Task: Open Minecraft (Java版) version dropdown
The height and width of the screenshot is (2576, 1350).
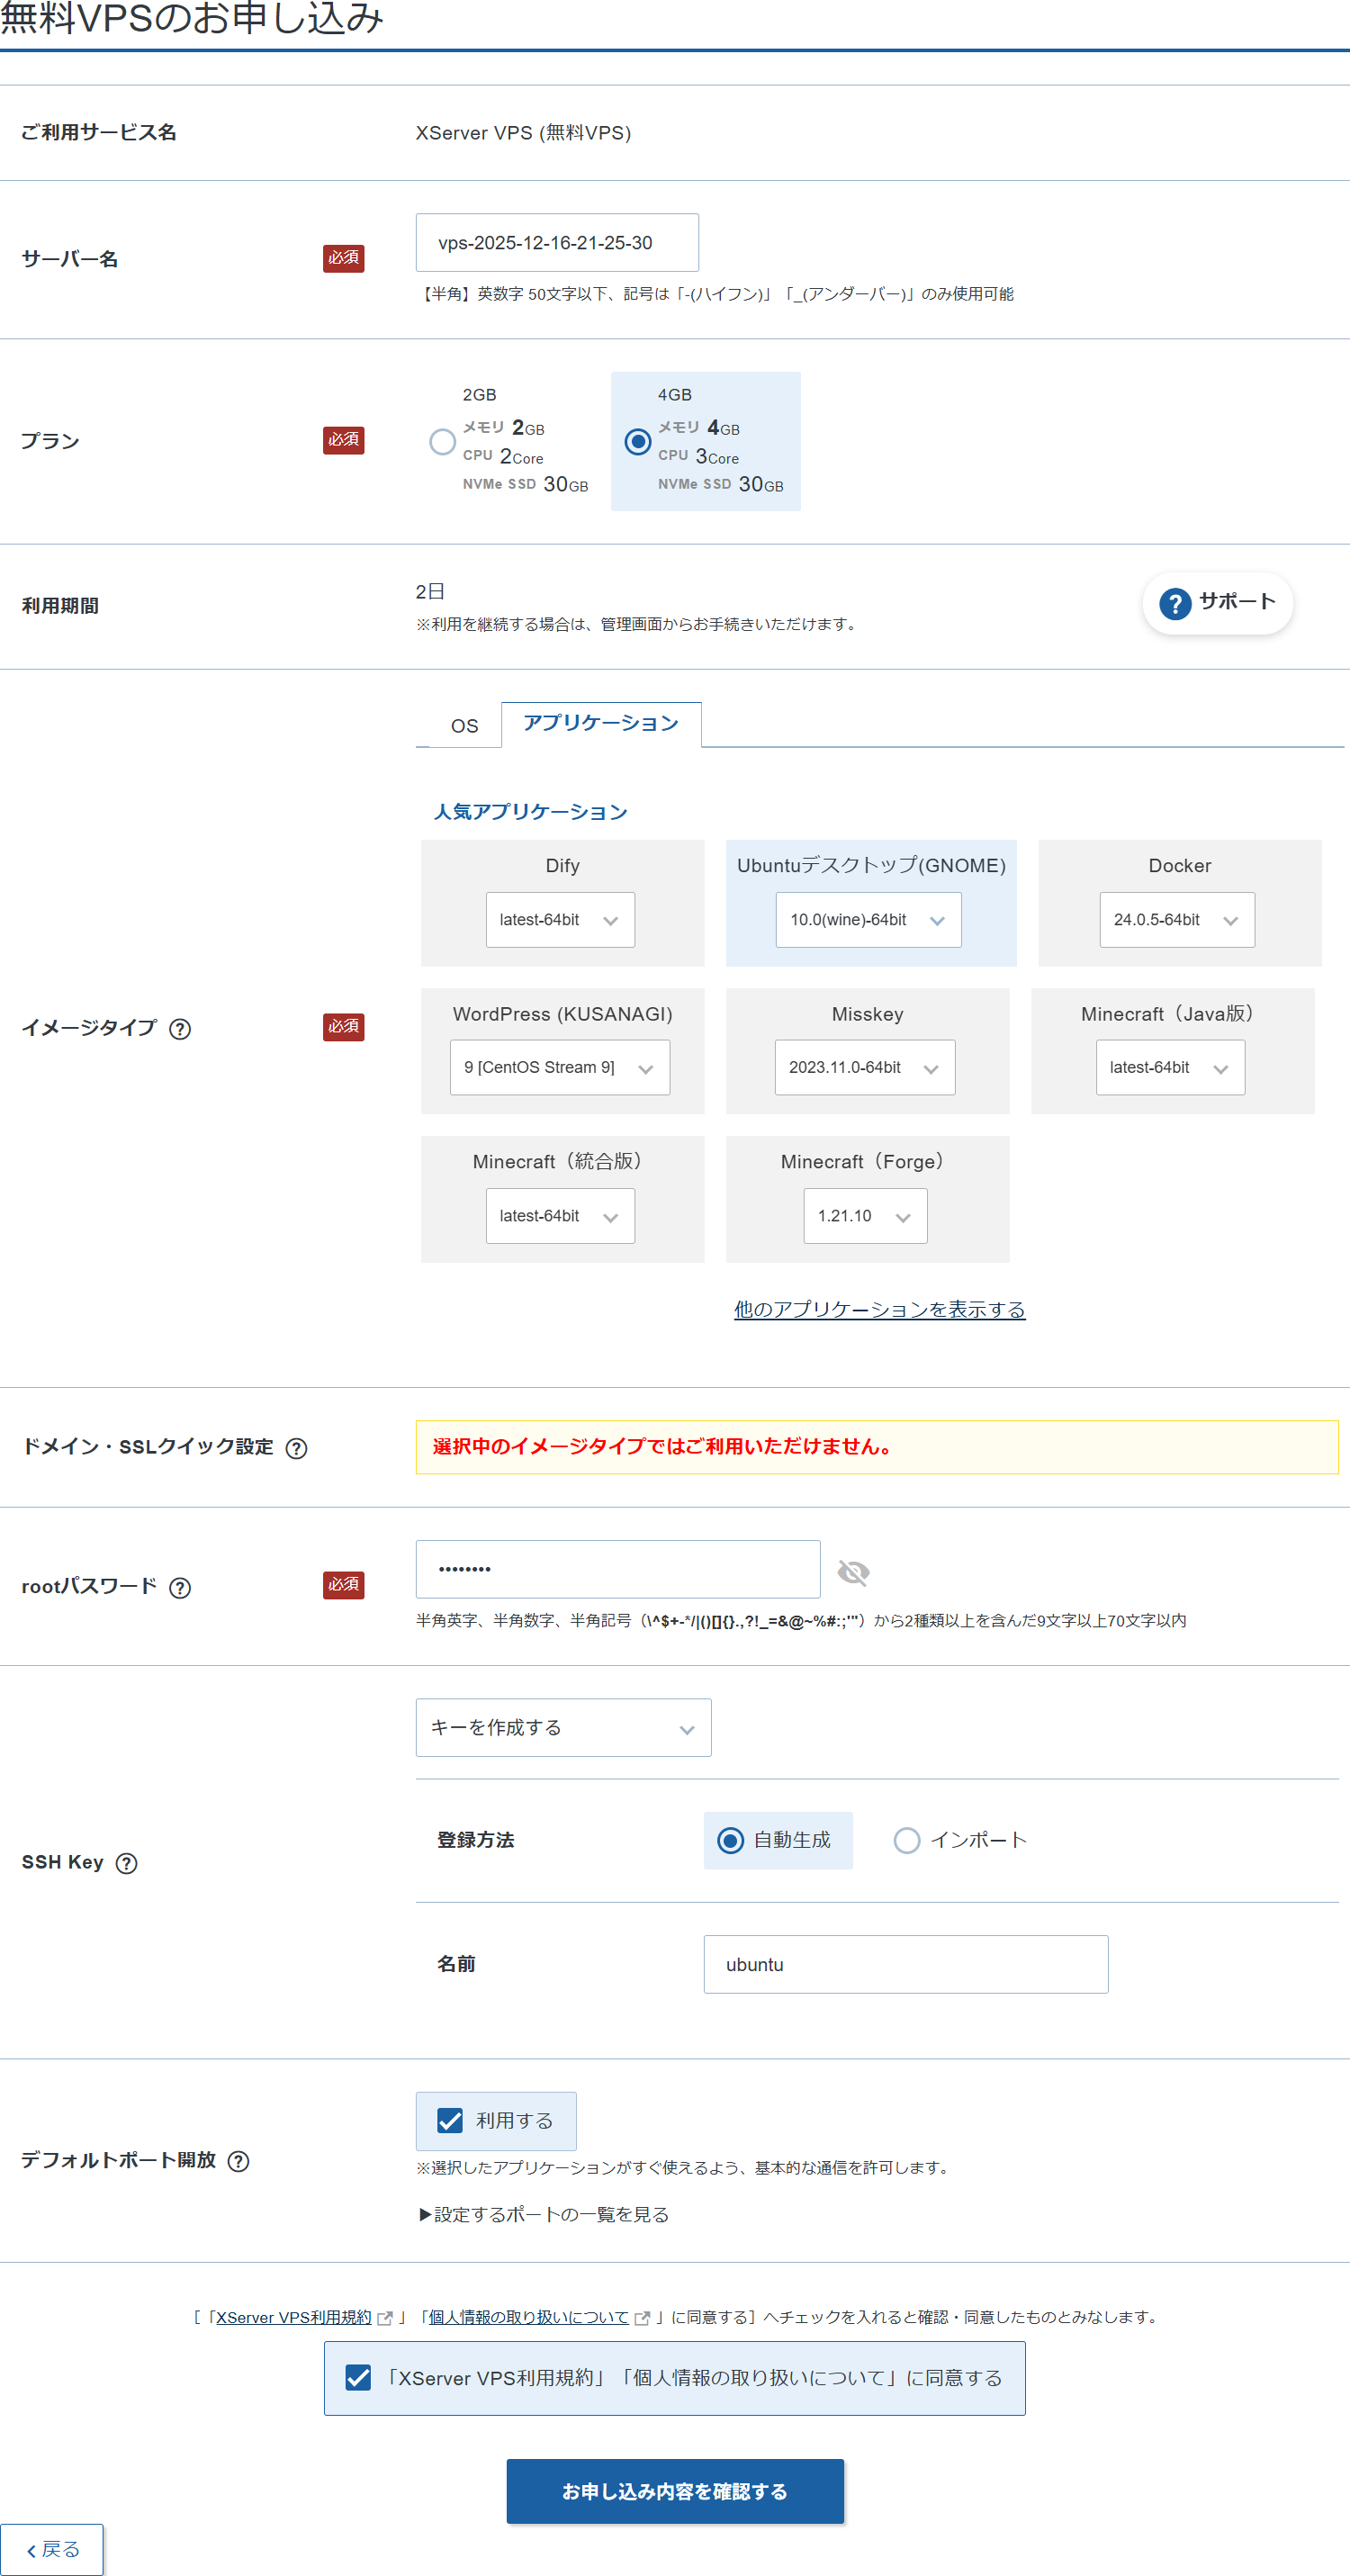Action: point(1170,1067)
